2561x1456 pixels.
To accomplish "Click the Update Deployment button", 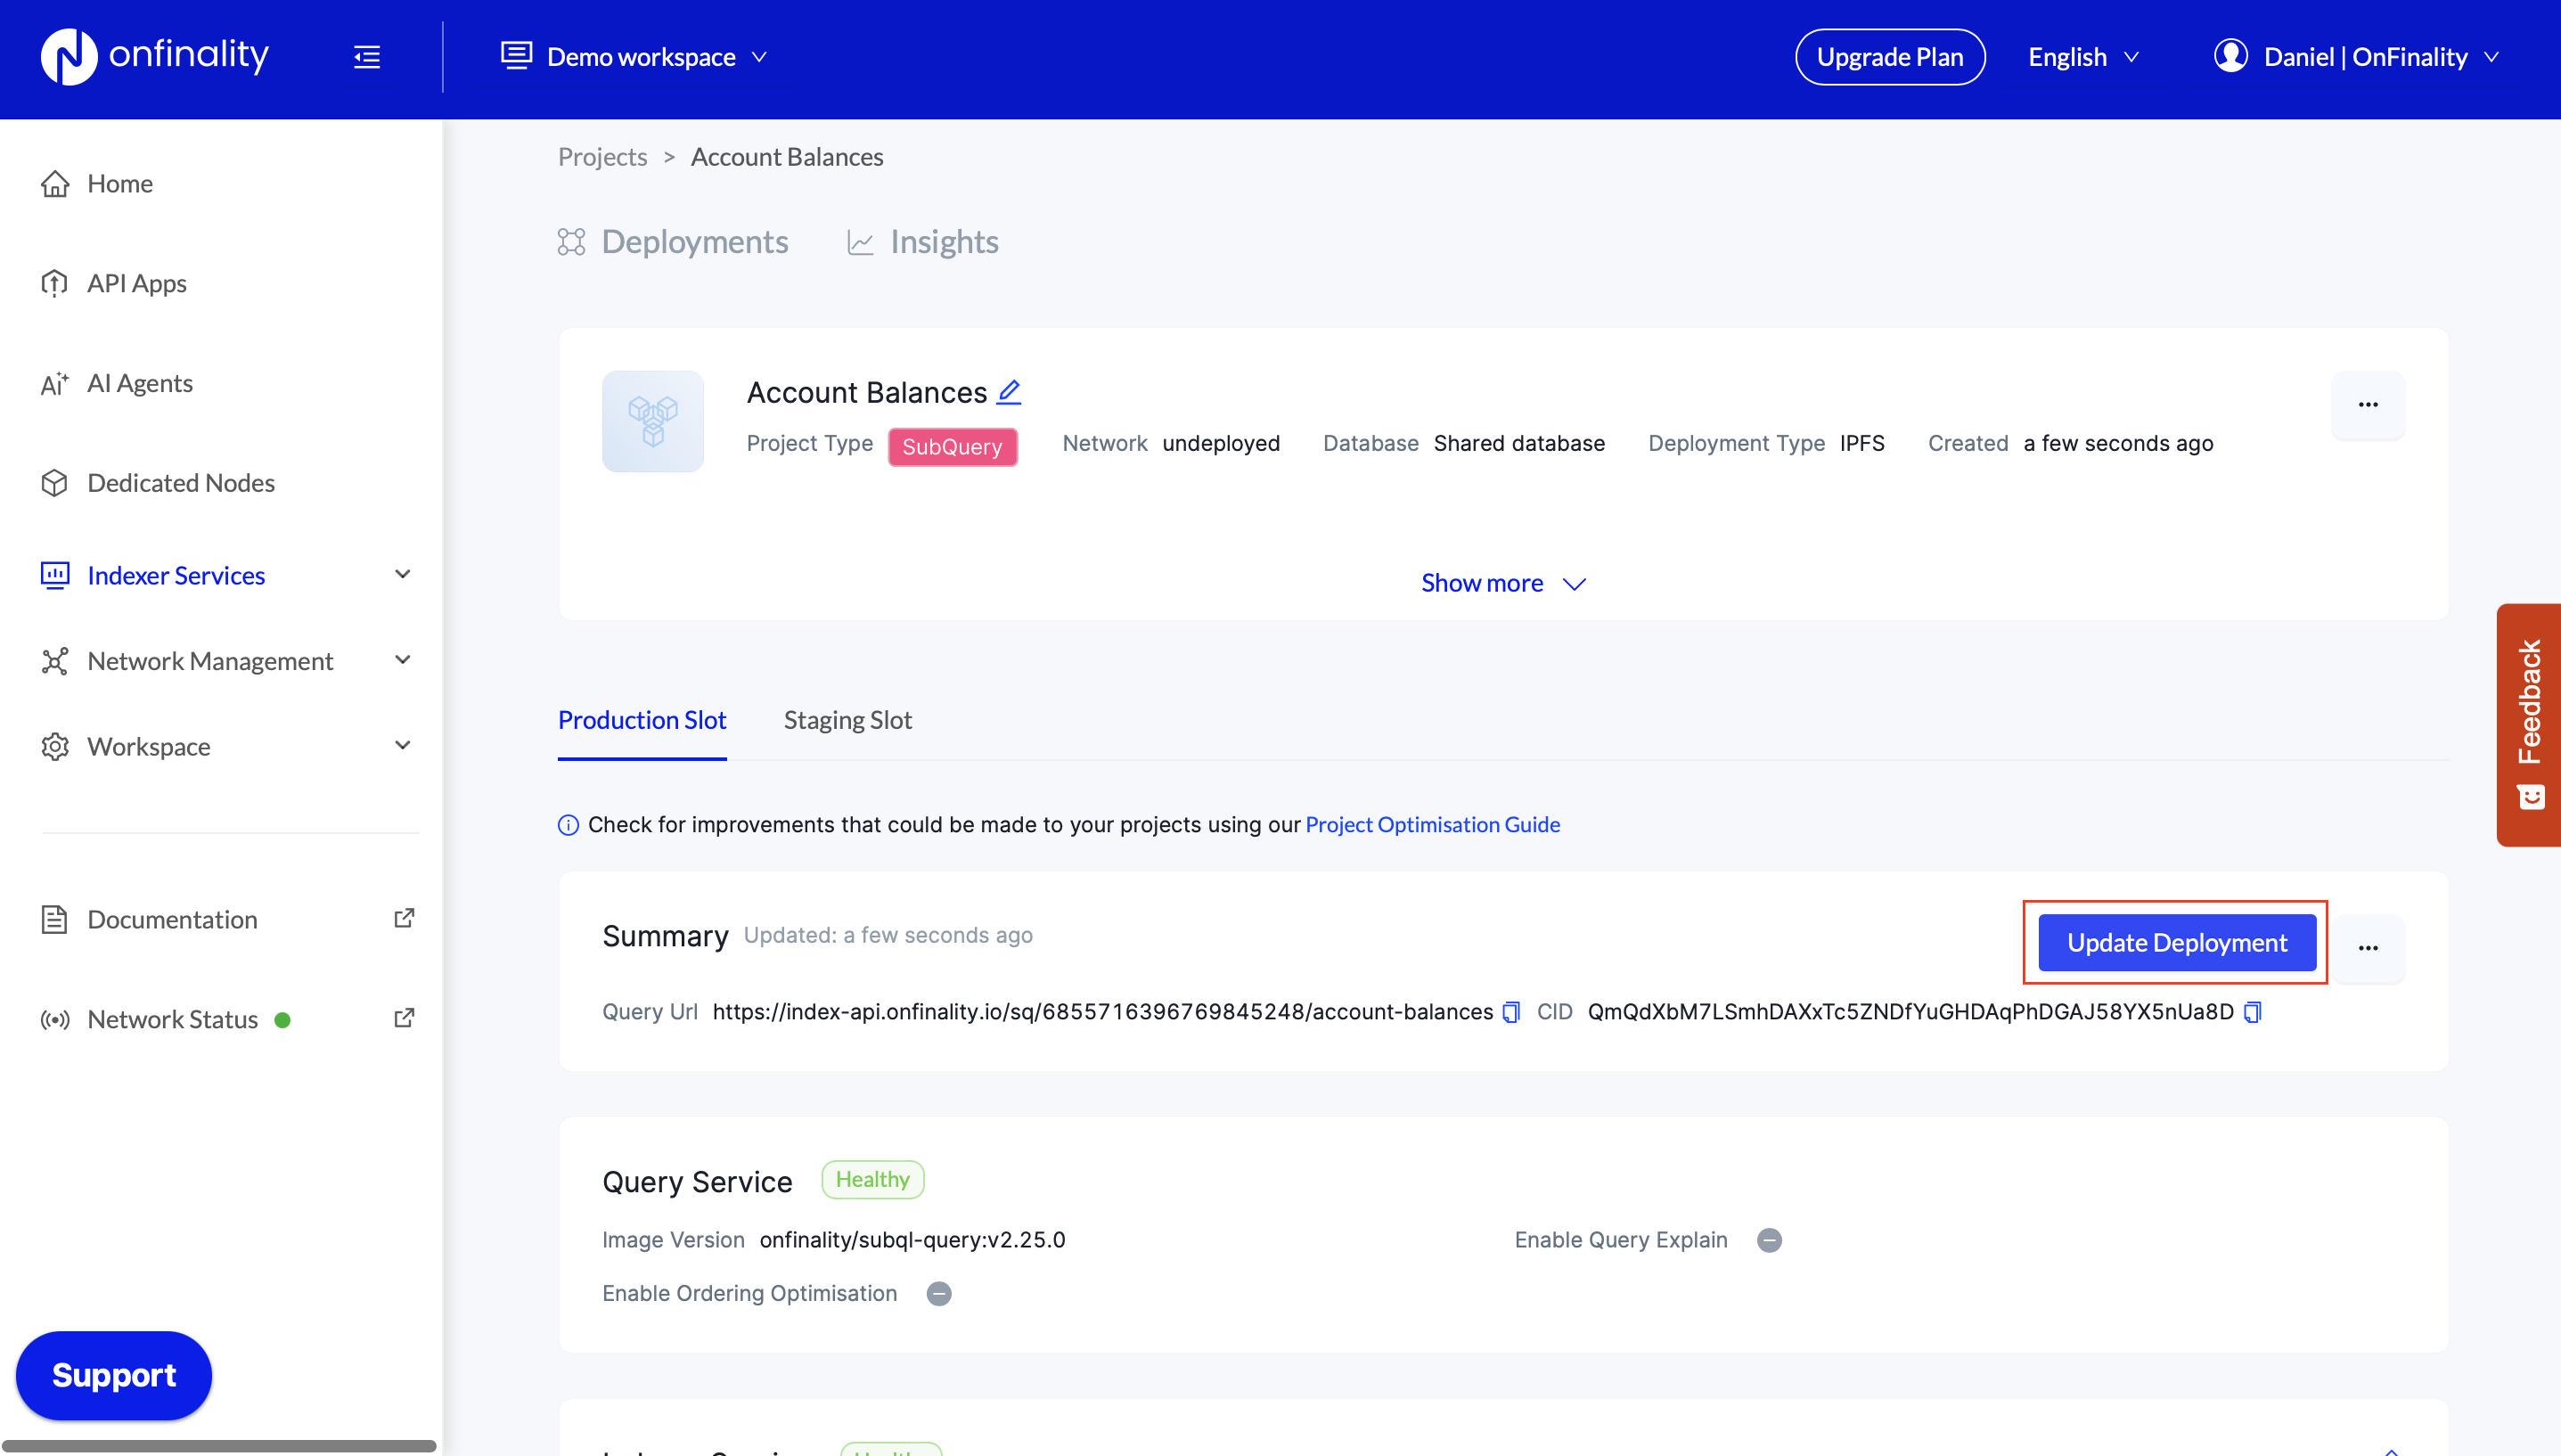I will [x=2176, y=942].
